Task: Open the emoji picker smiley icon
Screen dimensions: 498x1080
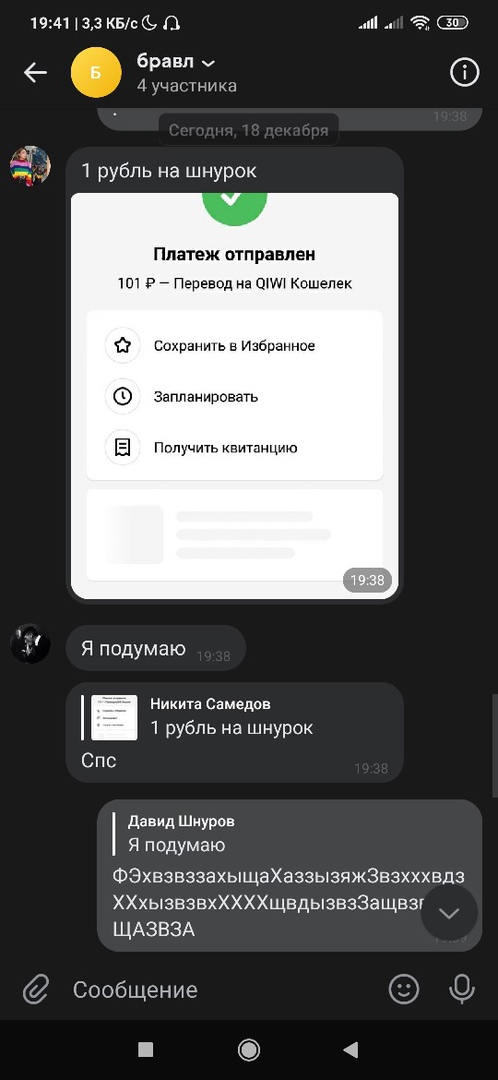Action: pyautogui.click(x=404, y=990)
